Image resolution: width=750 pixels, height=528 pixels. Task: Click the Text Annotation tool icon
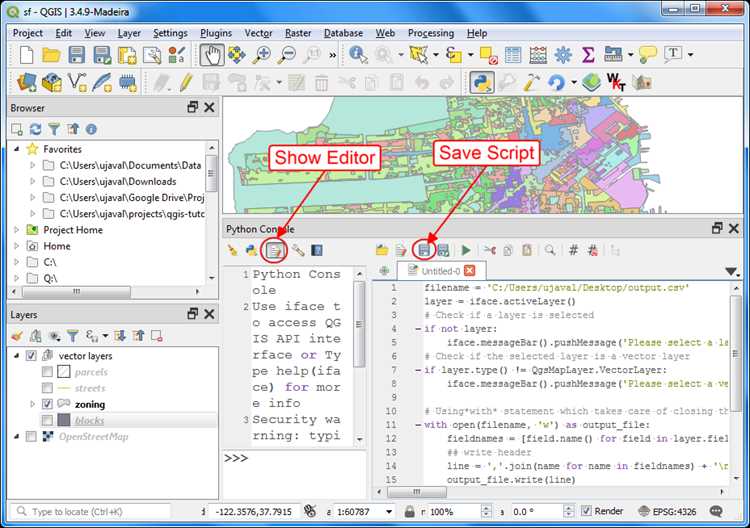point(673,54)
